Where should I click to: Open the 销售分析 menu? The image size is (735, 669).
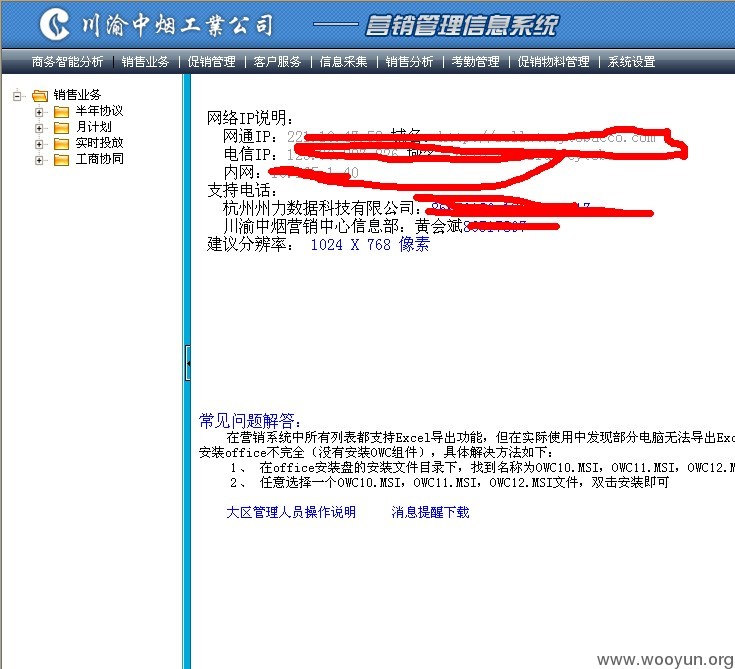tap(410, 61)
